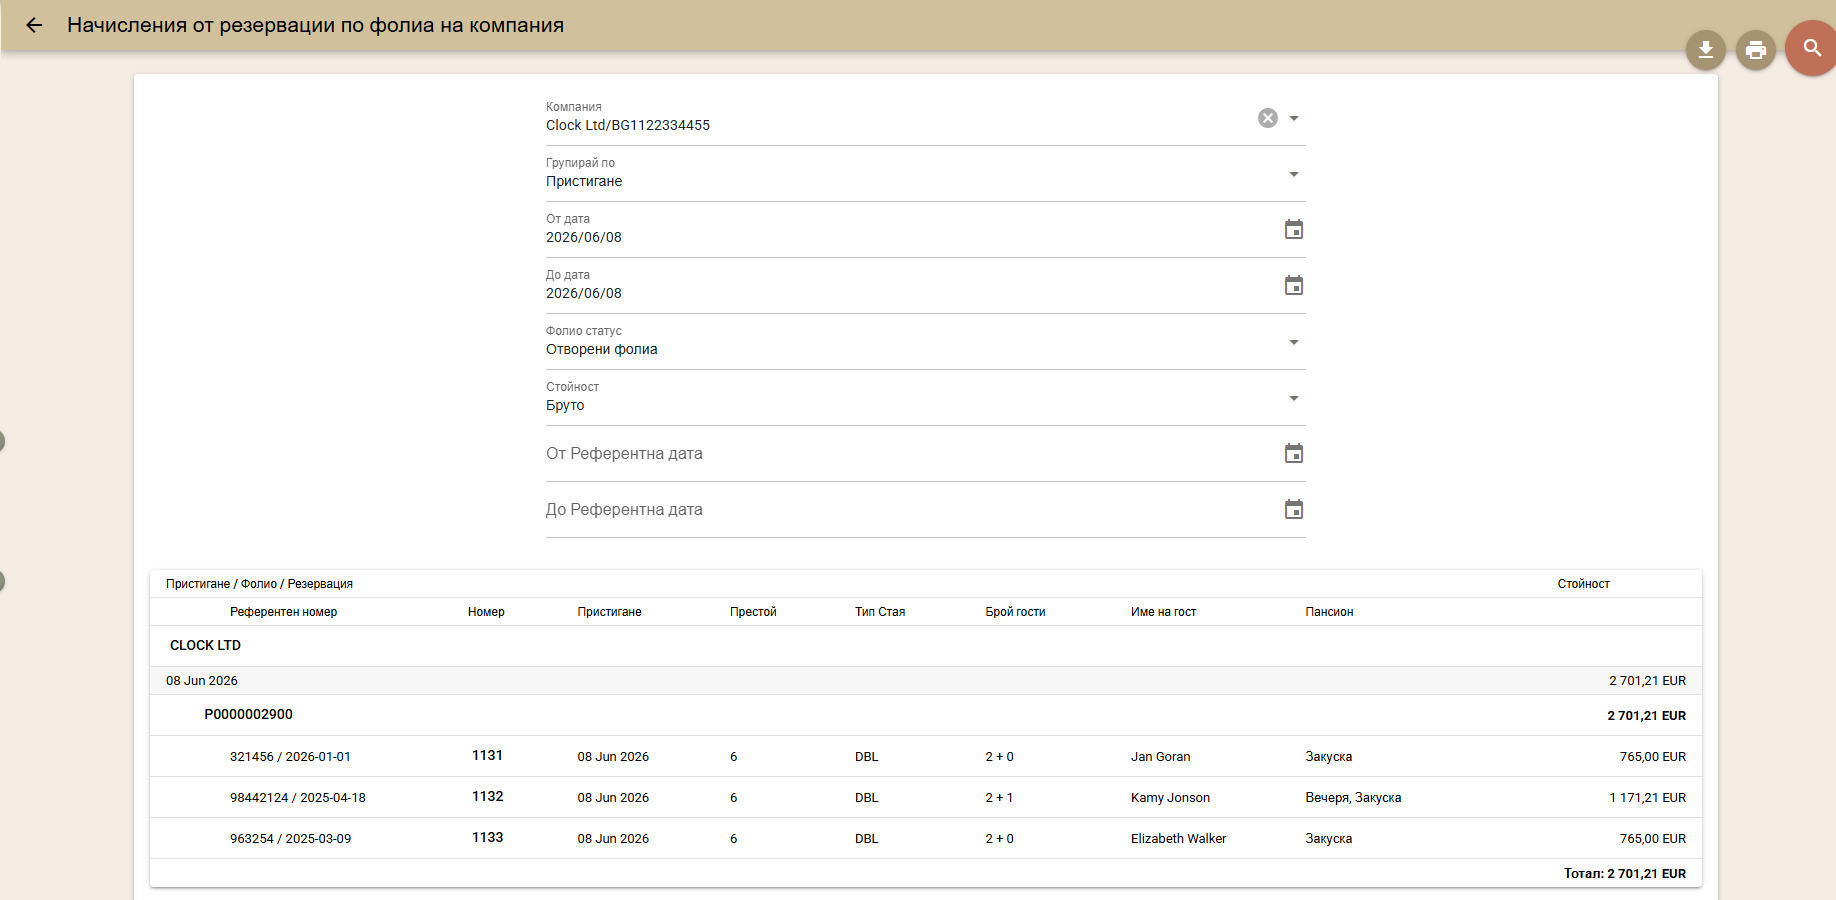Open calendar for От Референтна дата

(1294, 454)
